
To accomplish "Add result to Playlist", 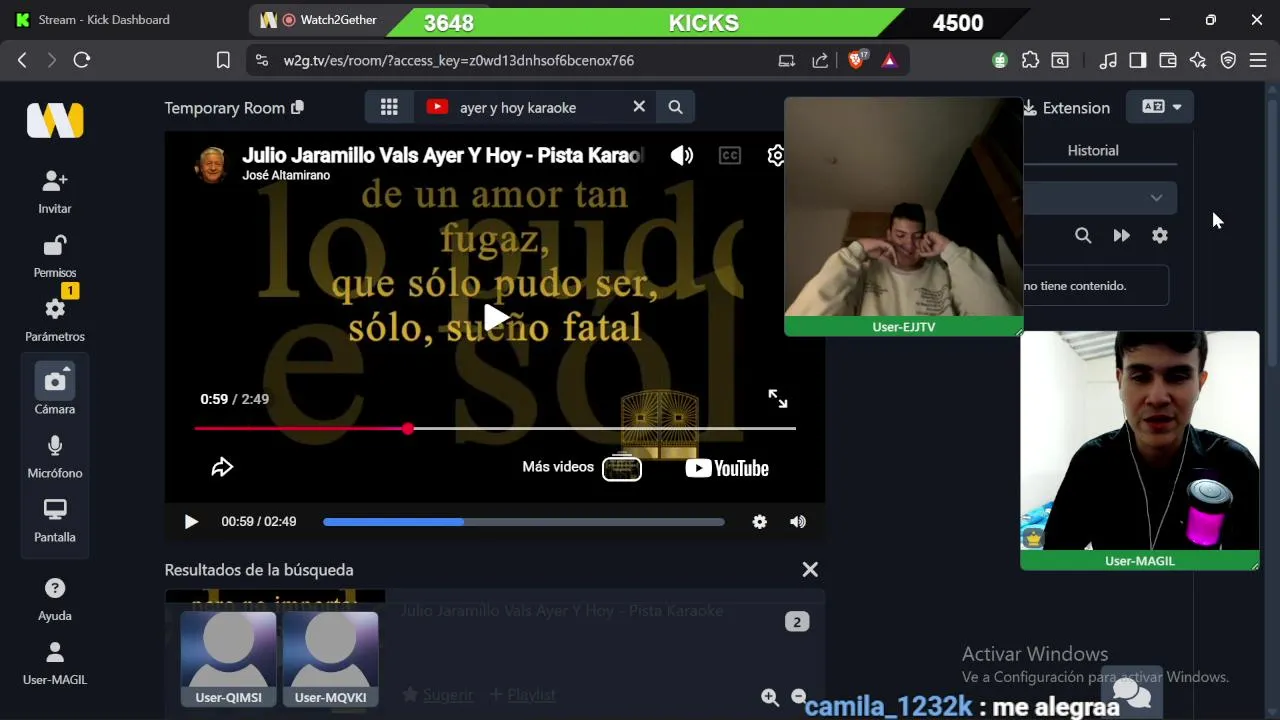I will [522, 694].
